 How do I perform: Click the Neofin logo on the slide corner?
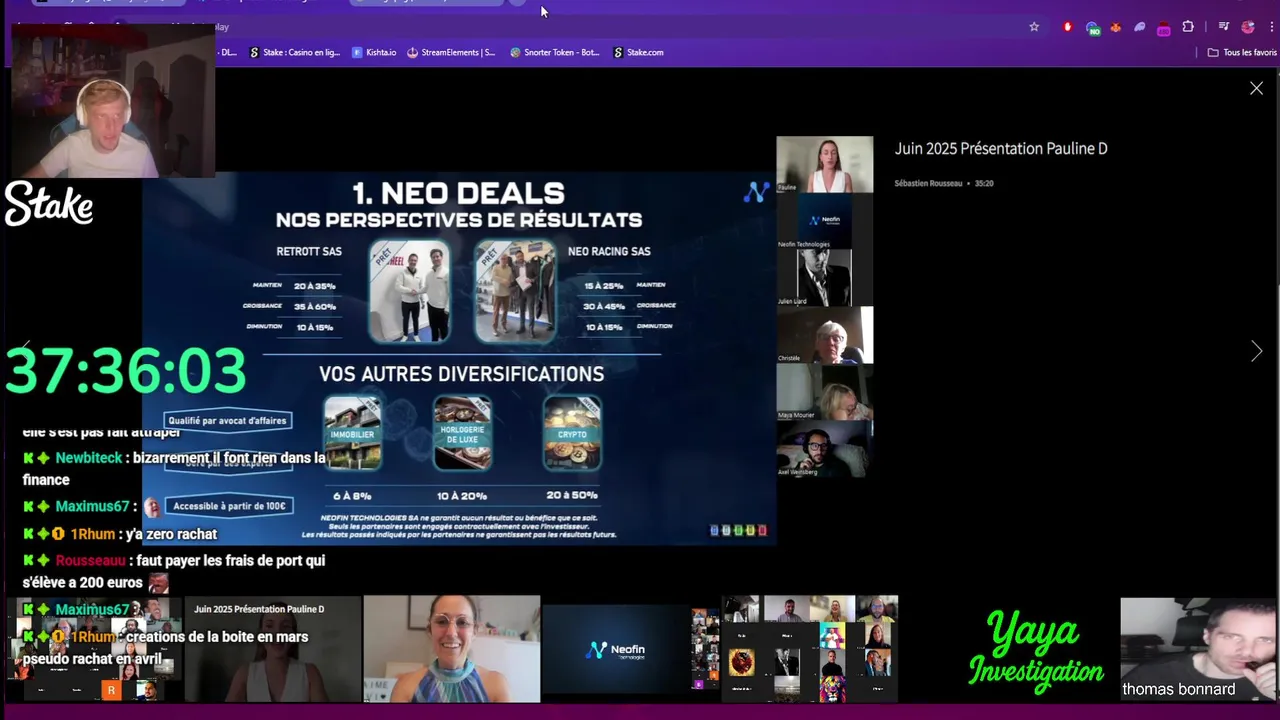pos(757,192)
